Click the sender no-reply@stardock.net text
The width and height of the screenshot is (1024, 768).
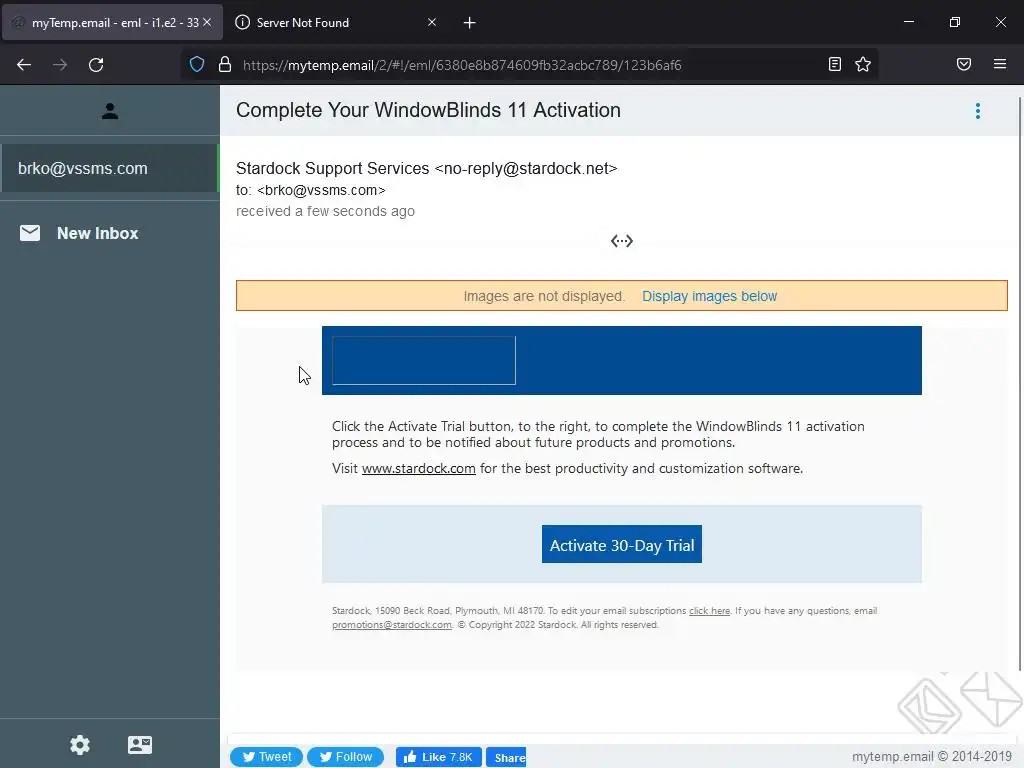point(526,168)
